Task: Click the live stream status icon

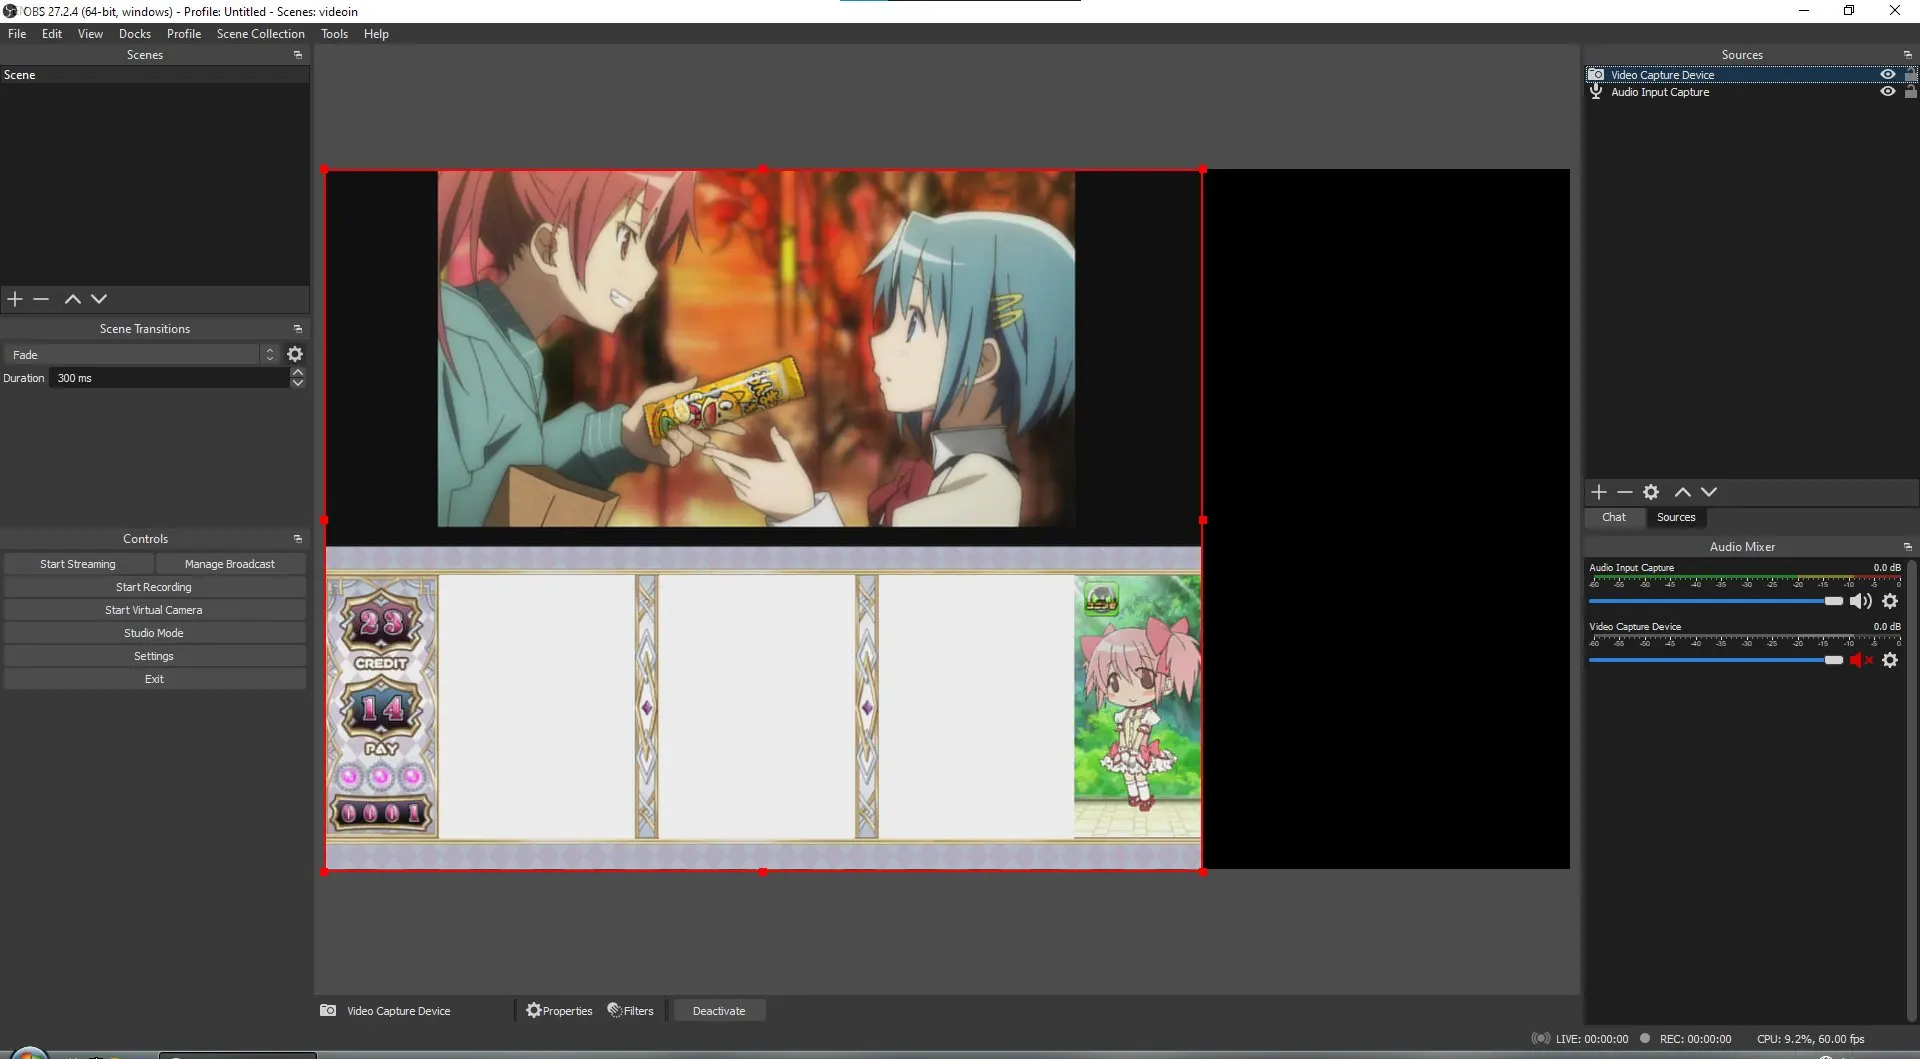Action: [x=1541, y=1039]
